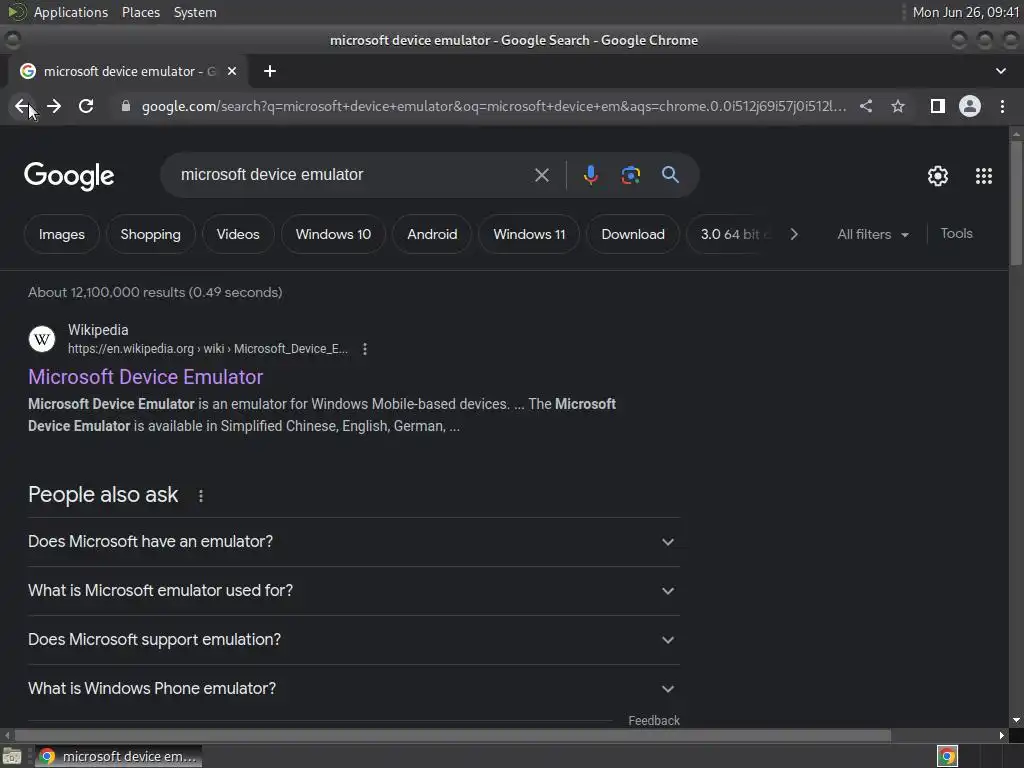
Task: Click the horizontal scrollbar thumb
Action: pyautogui.click(x=452, y=735)
